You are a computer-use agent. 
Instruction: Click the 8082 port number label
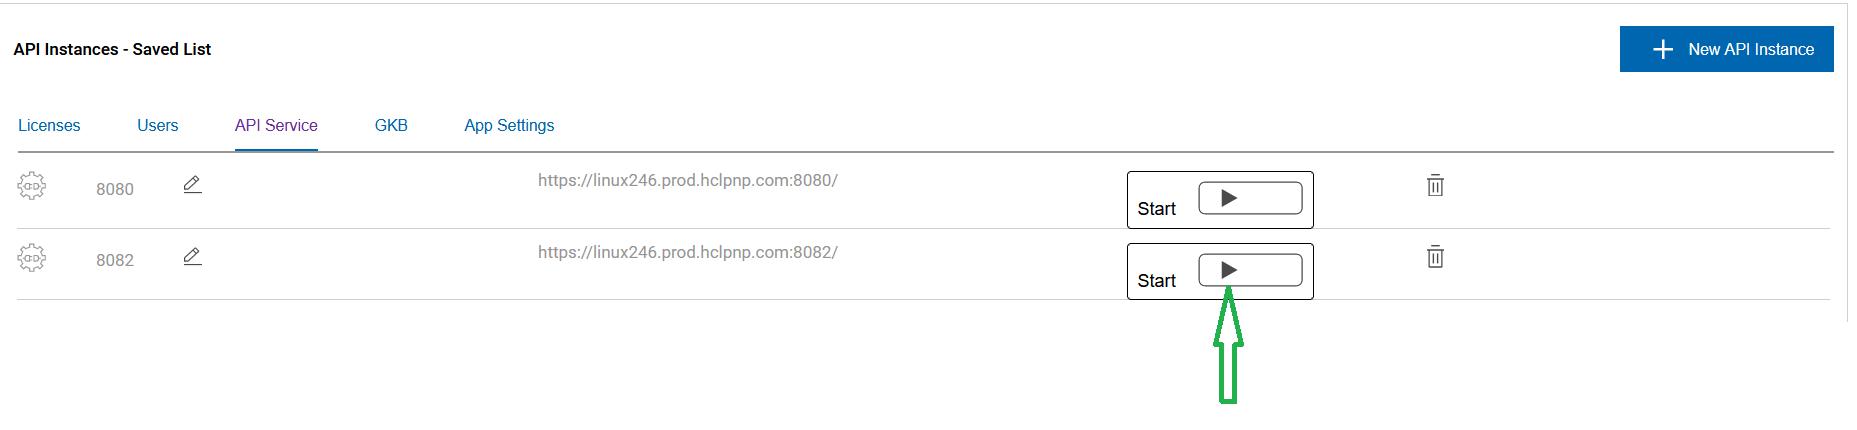click(x=115, y=260)
